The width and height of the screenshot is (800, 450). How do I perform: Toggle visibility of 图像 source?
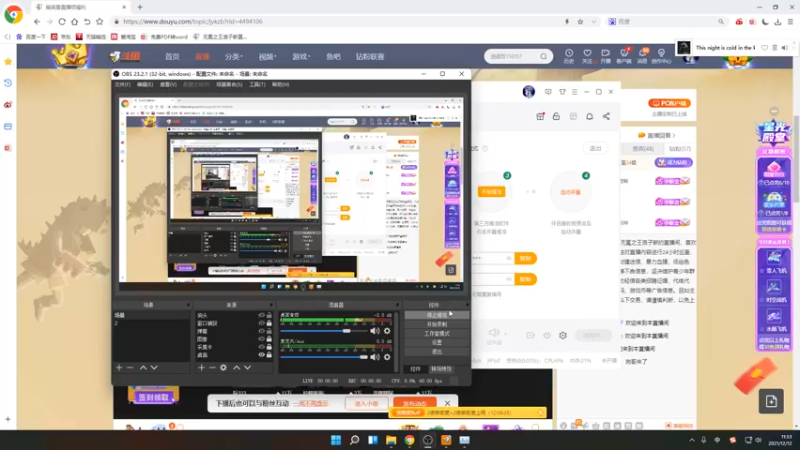[x=261, y=339]
